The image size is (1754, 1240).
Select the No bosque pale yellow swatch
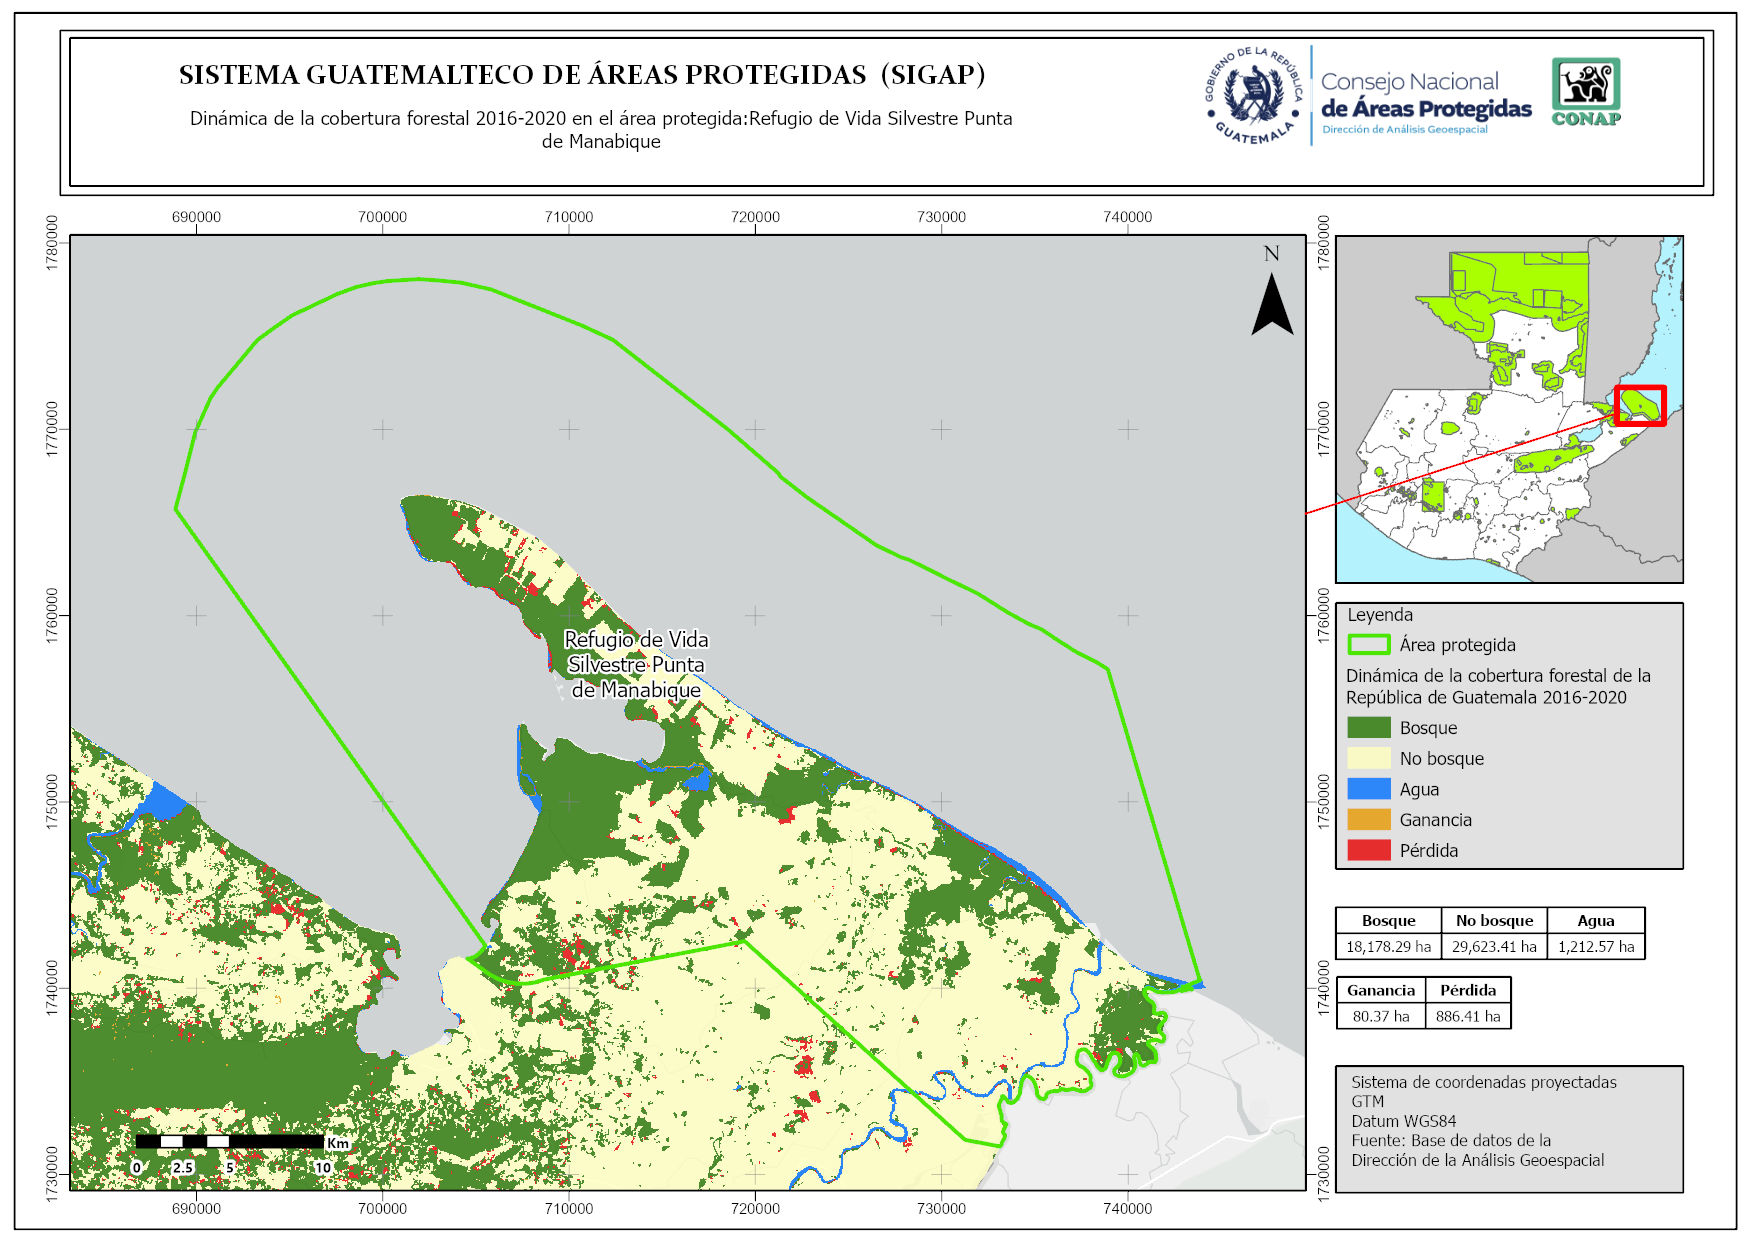point(1368,759)
